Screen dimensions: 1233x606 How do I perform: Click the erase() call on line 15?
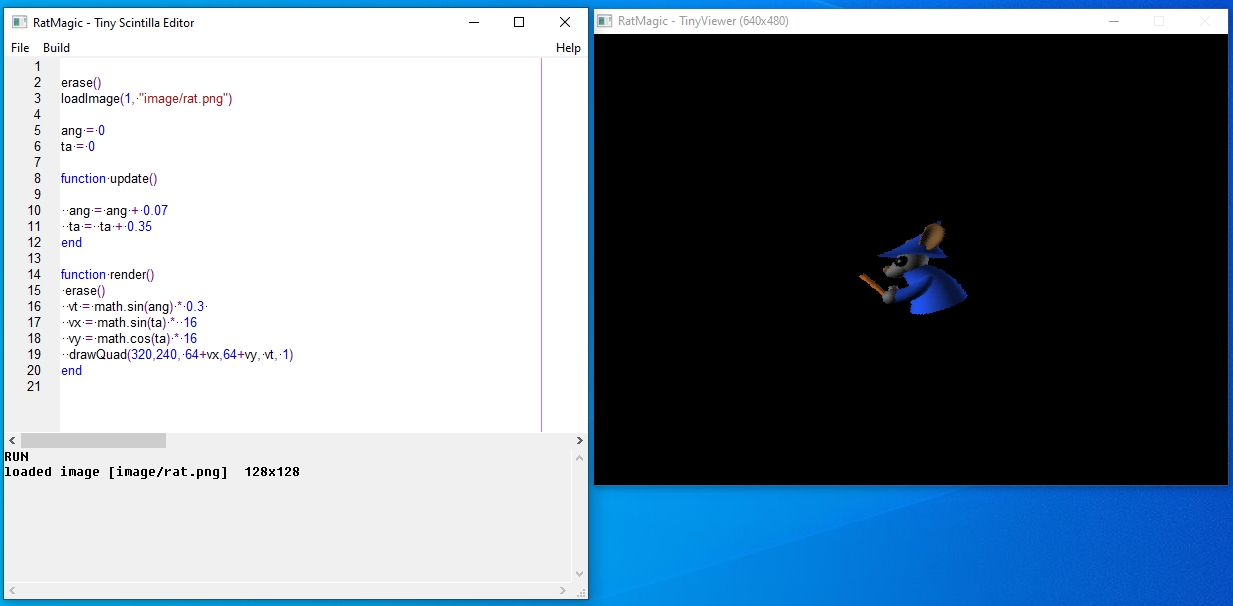pos(85,290)
